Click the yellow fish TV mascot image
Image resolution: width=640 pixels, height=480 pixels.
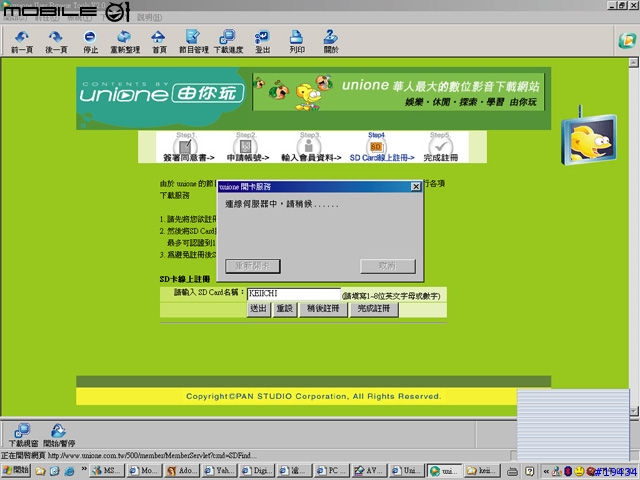point(590,138)
